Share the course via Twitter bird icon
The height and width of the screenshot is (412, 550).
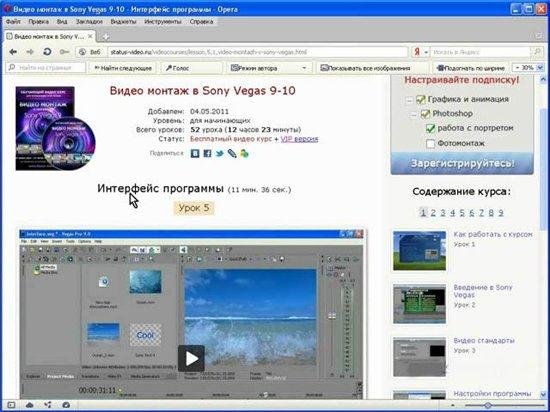pos(220,153)
